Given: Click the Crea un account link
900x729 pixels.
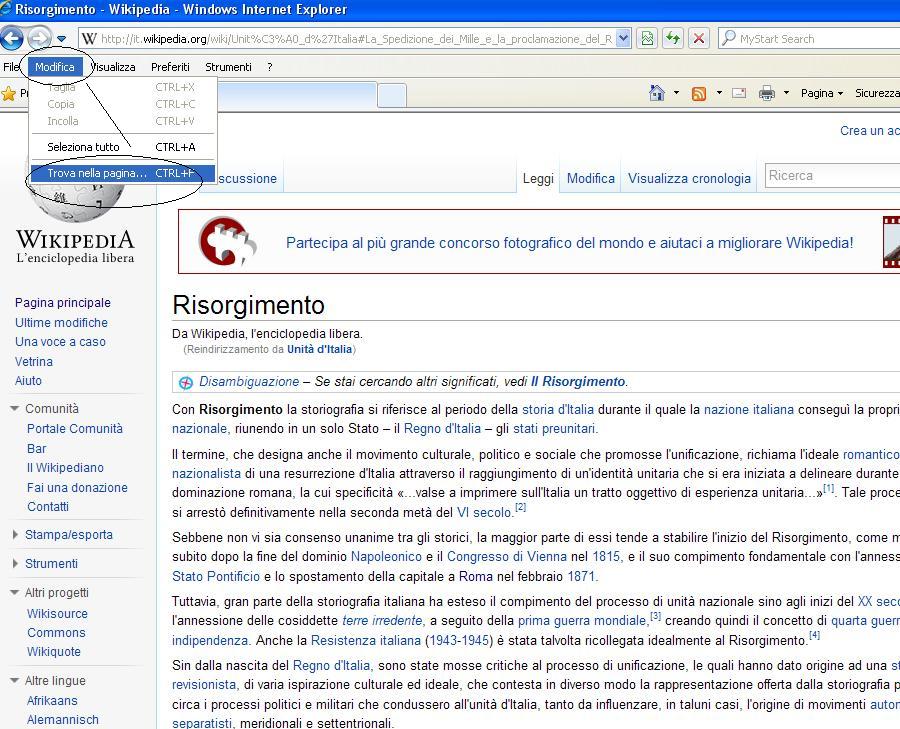Looking at the screenshot, I should (870, 131).
